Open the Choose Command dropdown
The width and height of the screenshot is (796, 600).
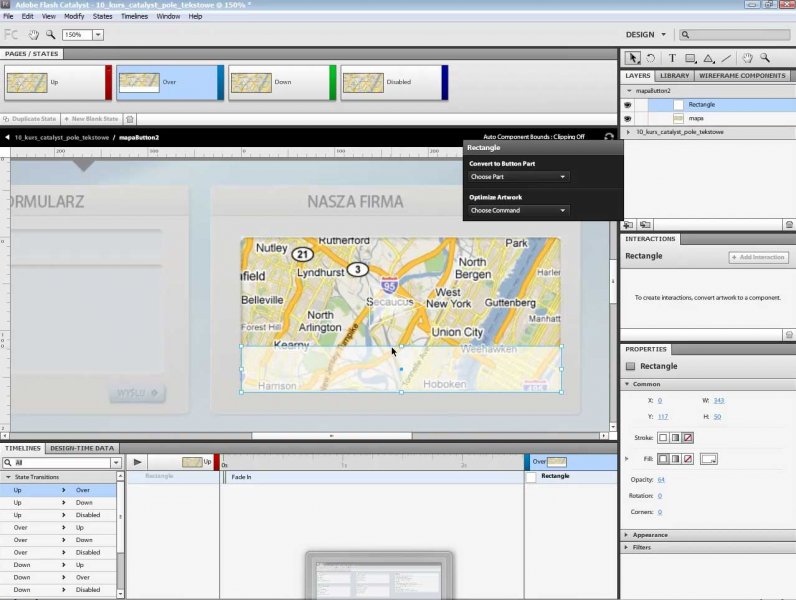tap(518, 211)
